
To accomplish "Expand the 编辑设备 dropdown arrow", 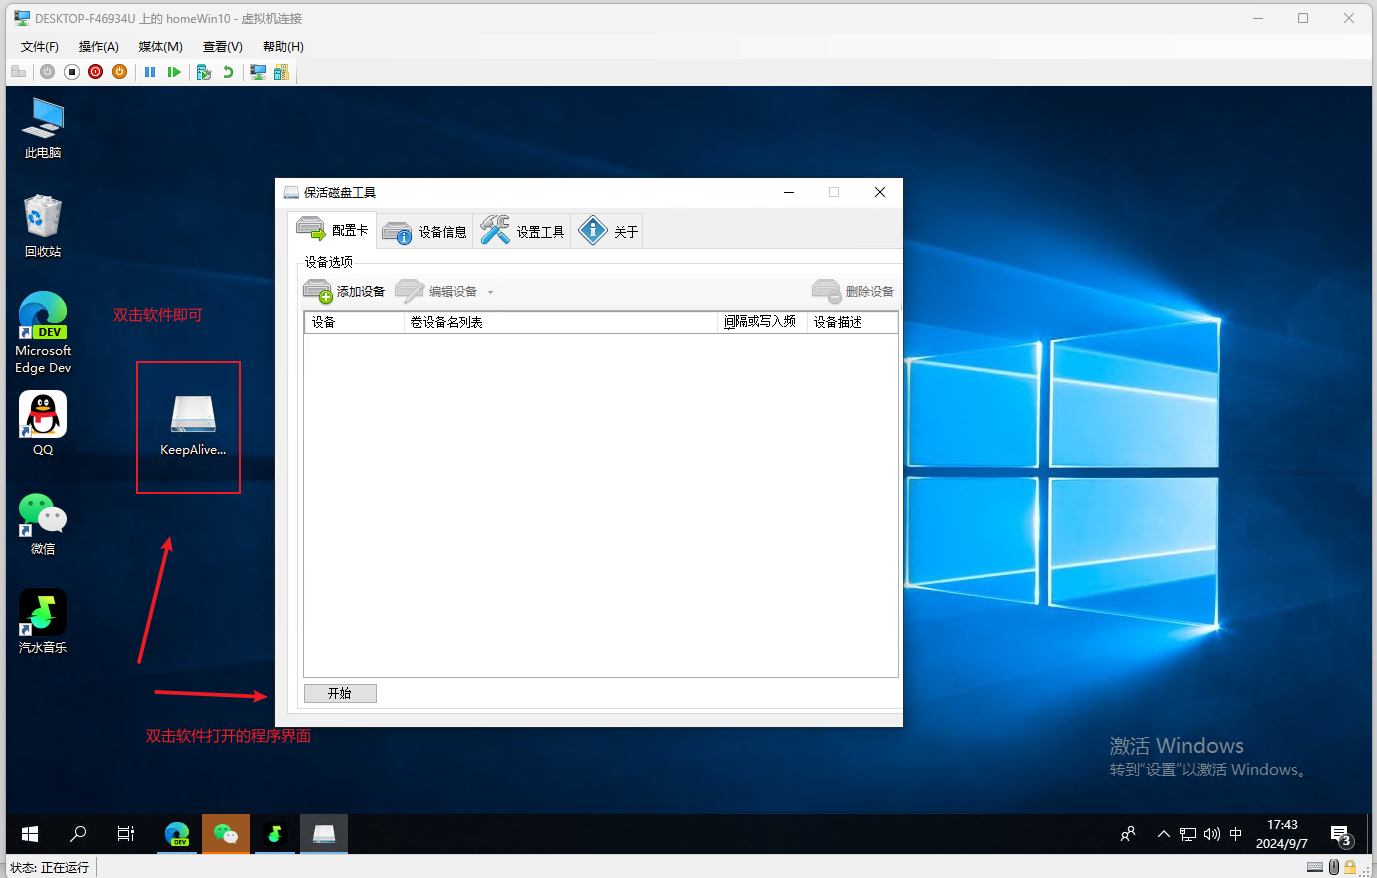I will click(490, 292).
